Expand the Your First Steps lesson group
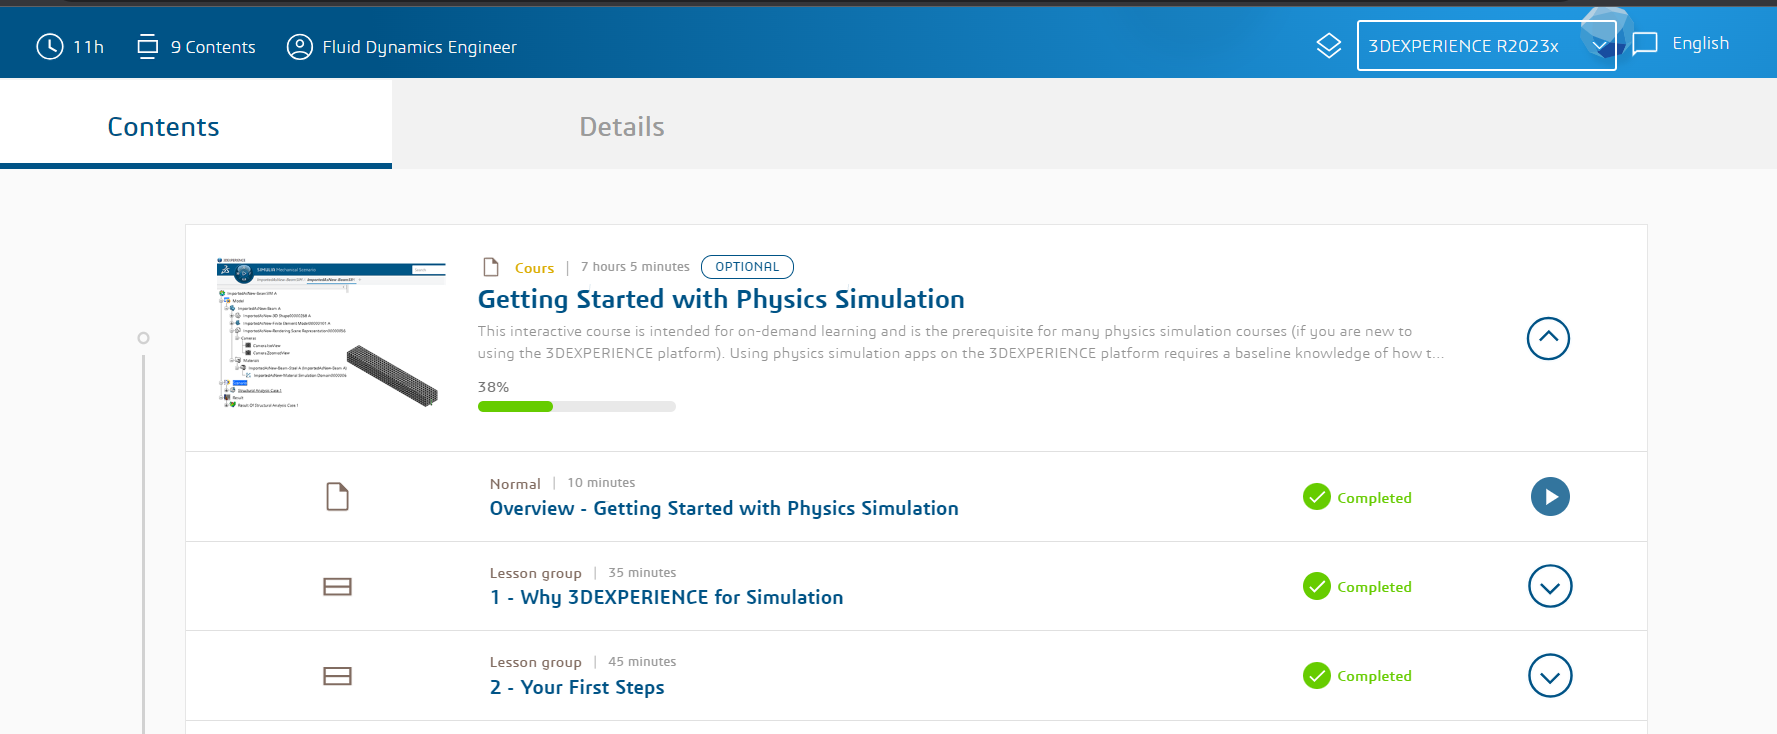 coord(1549,676)
